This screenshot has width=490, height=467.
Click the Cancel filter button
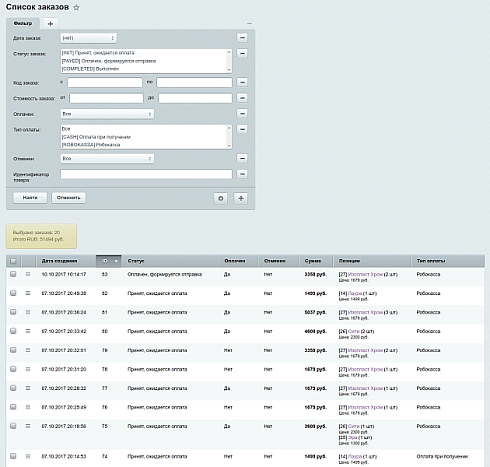(69, 198)
